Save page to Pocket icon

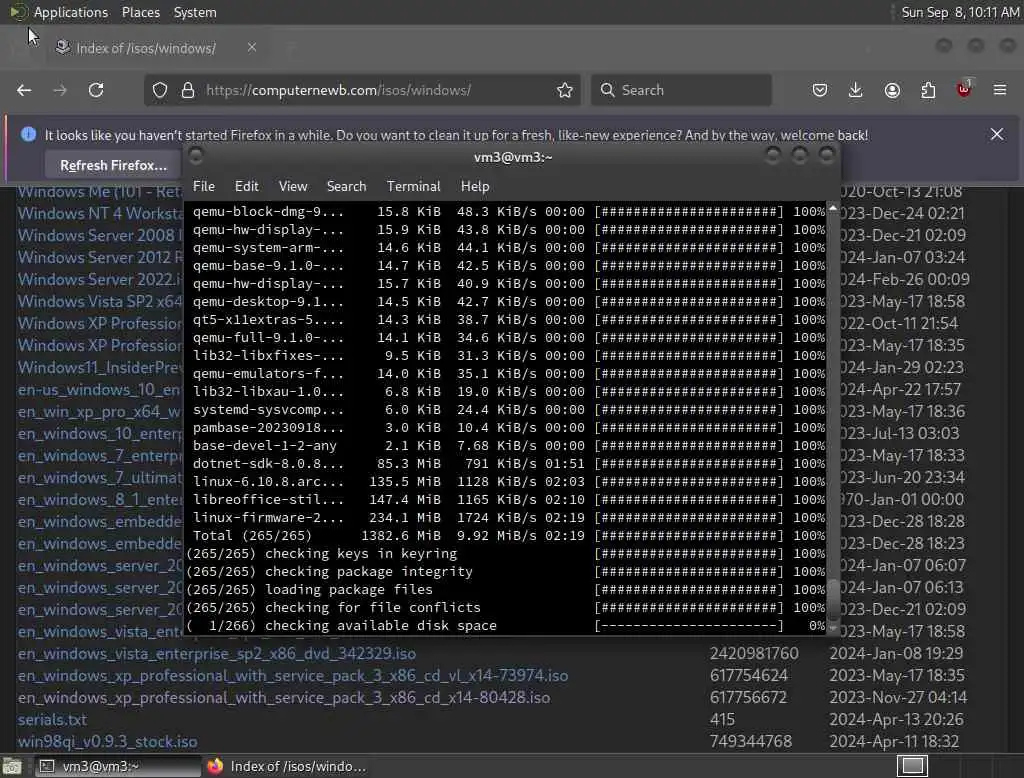820,90
